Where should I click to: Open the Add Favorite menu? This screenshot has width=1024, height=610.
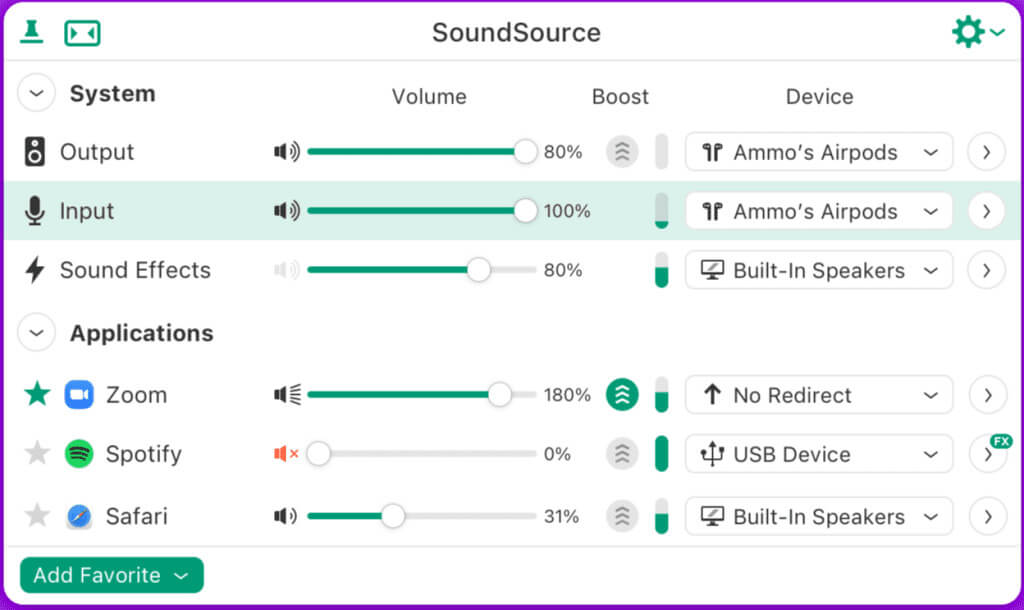112,575
